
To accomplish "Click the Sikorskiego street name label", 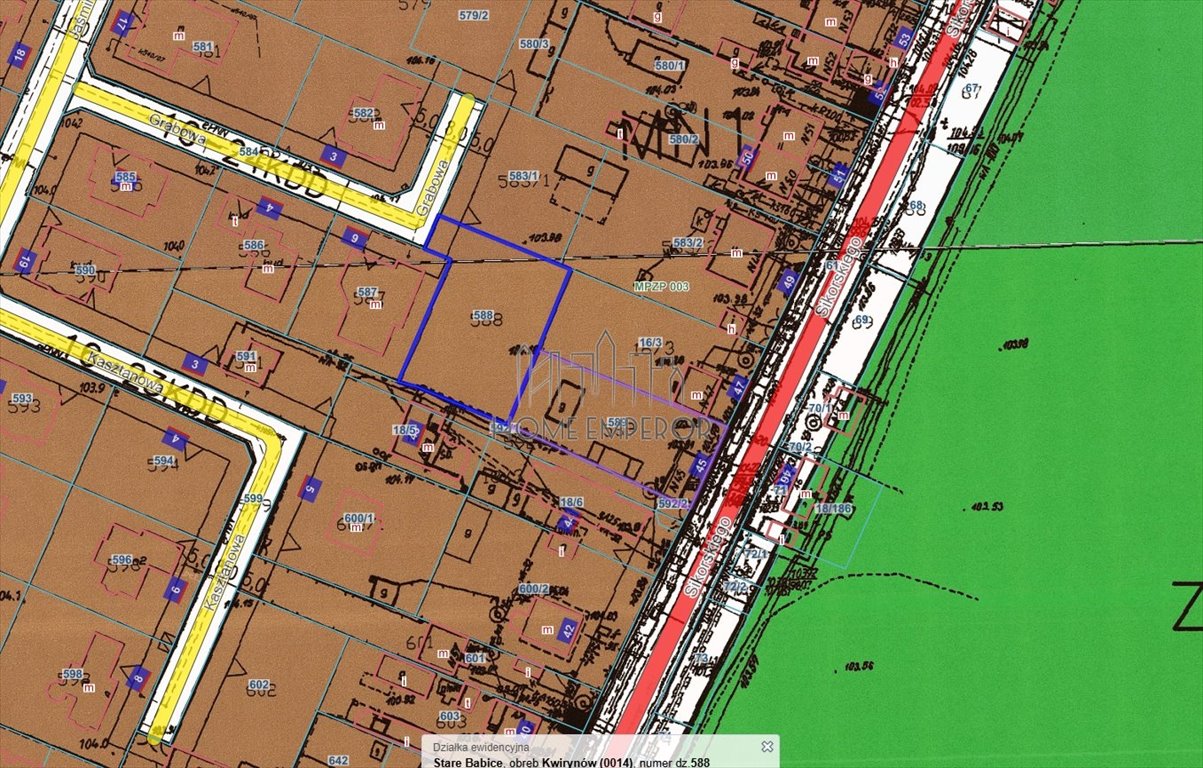I will click(838, 278).
